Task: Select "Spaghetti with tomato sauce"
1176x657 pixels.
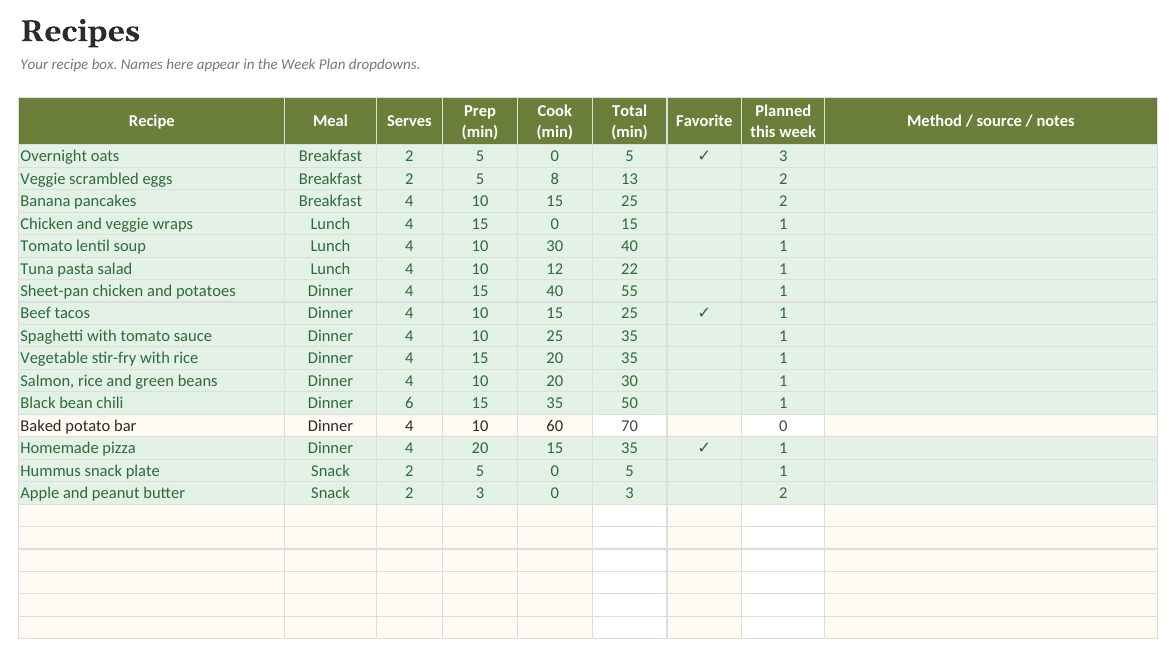Action: 152,336
